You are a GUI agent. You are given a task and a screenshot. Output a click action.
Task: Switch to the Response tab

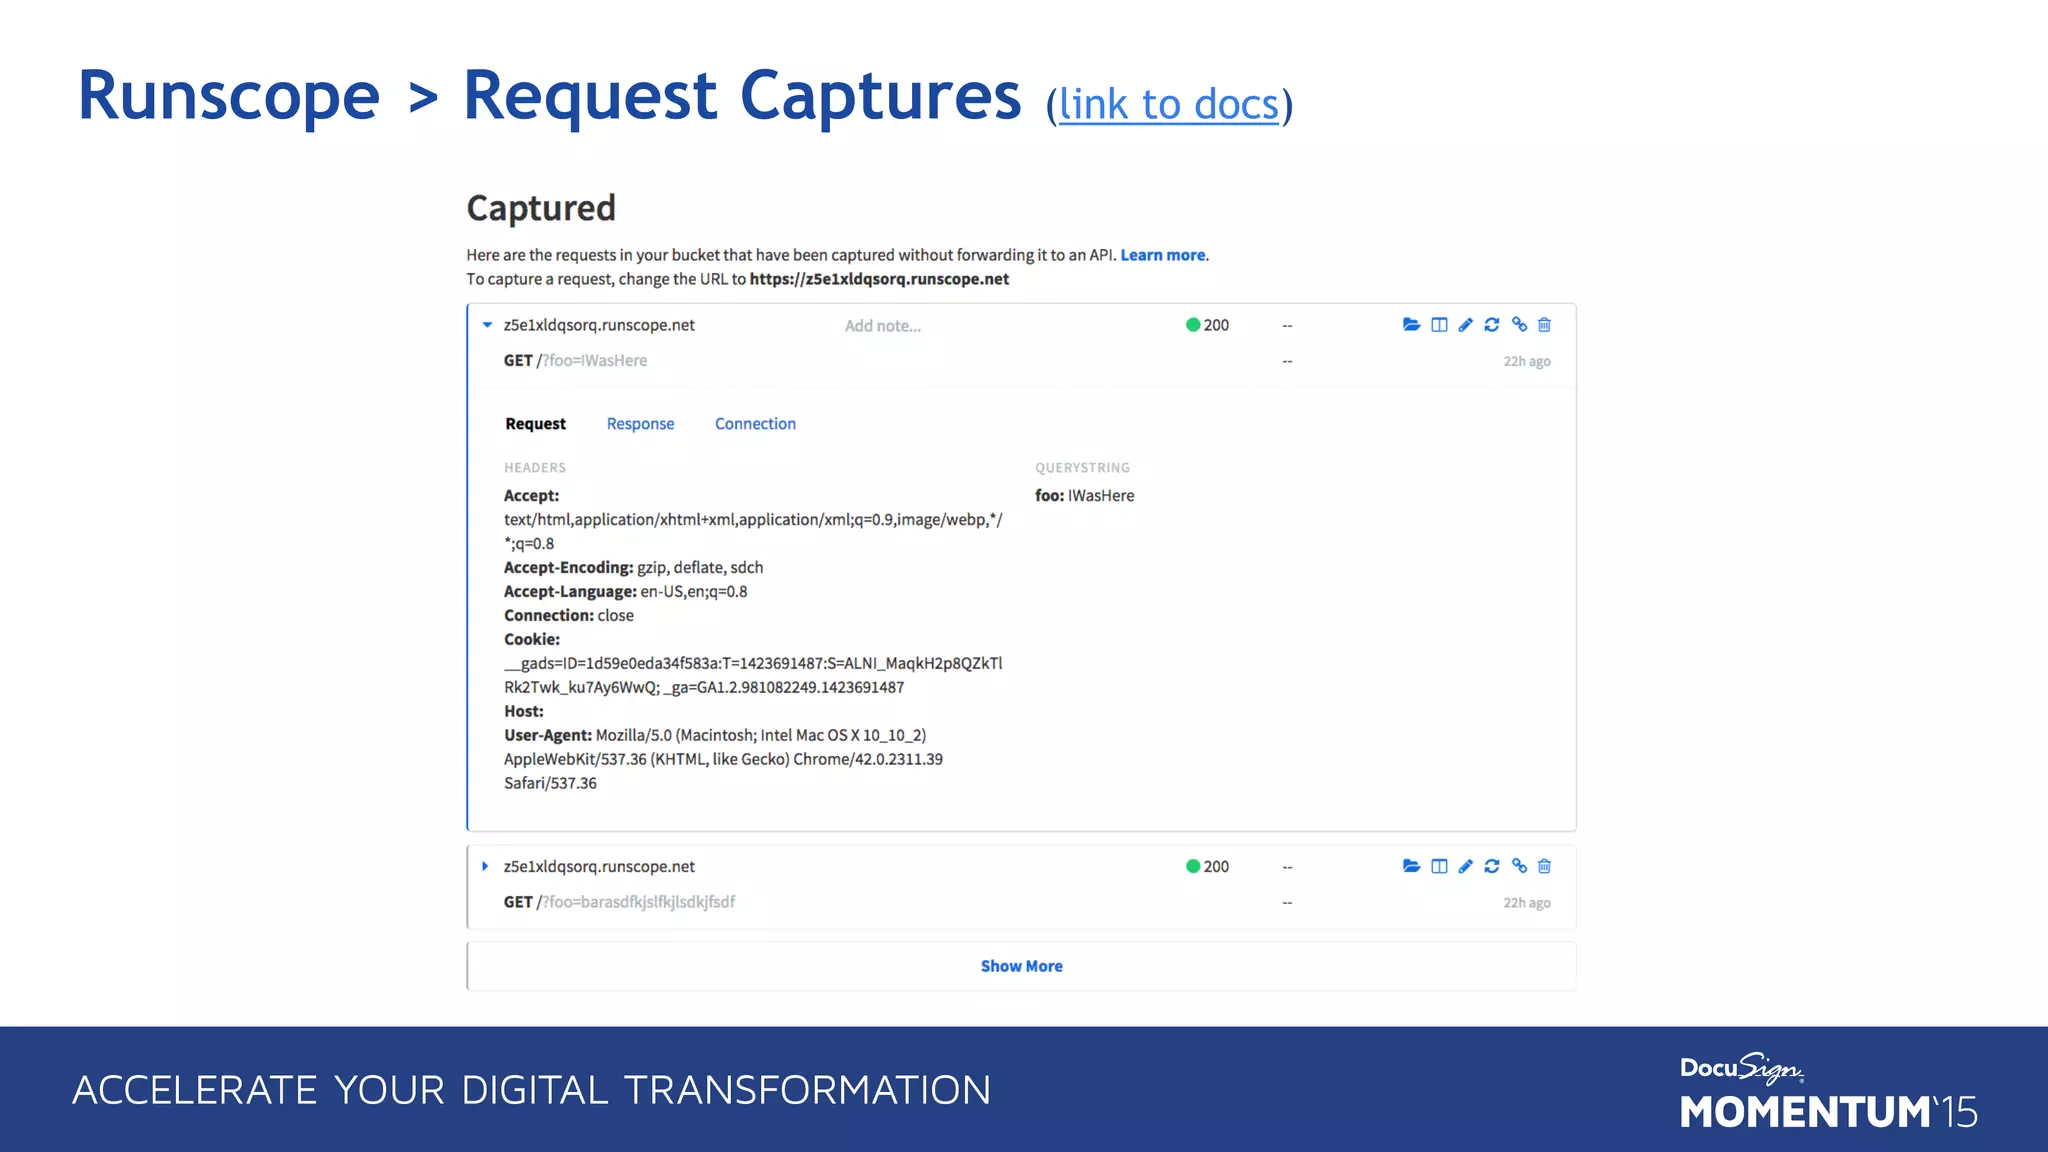point(640,424)
